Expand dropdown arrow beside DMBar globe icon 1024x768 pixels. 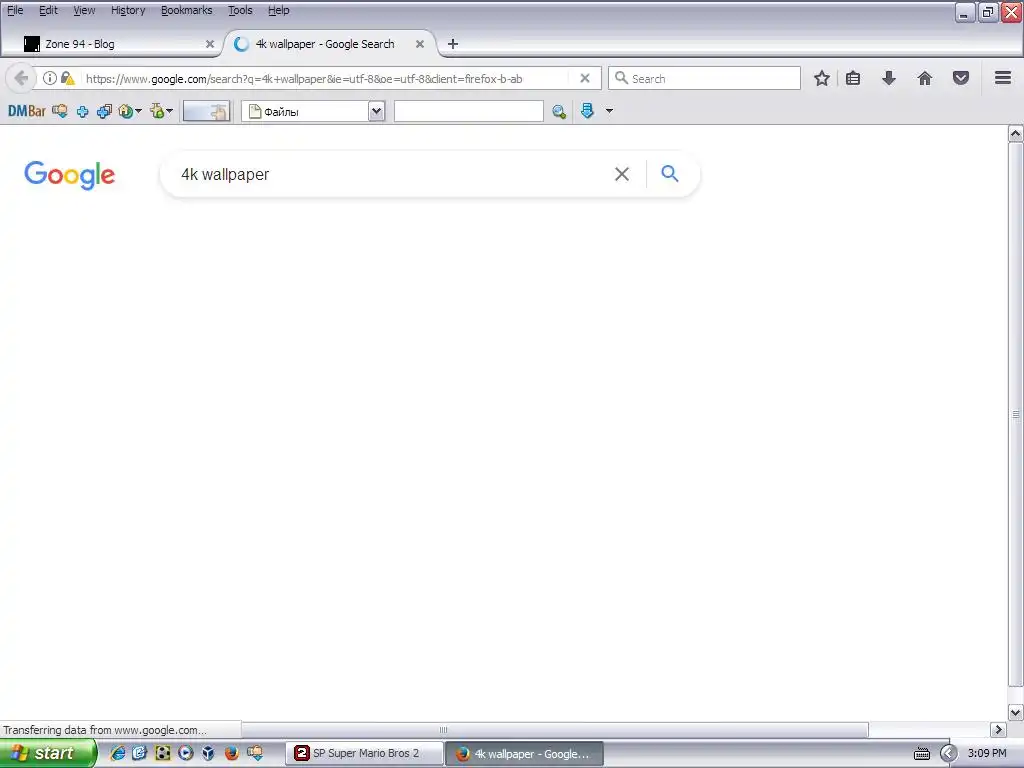click(138, 112)
